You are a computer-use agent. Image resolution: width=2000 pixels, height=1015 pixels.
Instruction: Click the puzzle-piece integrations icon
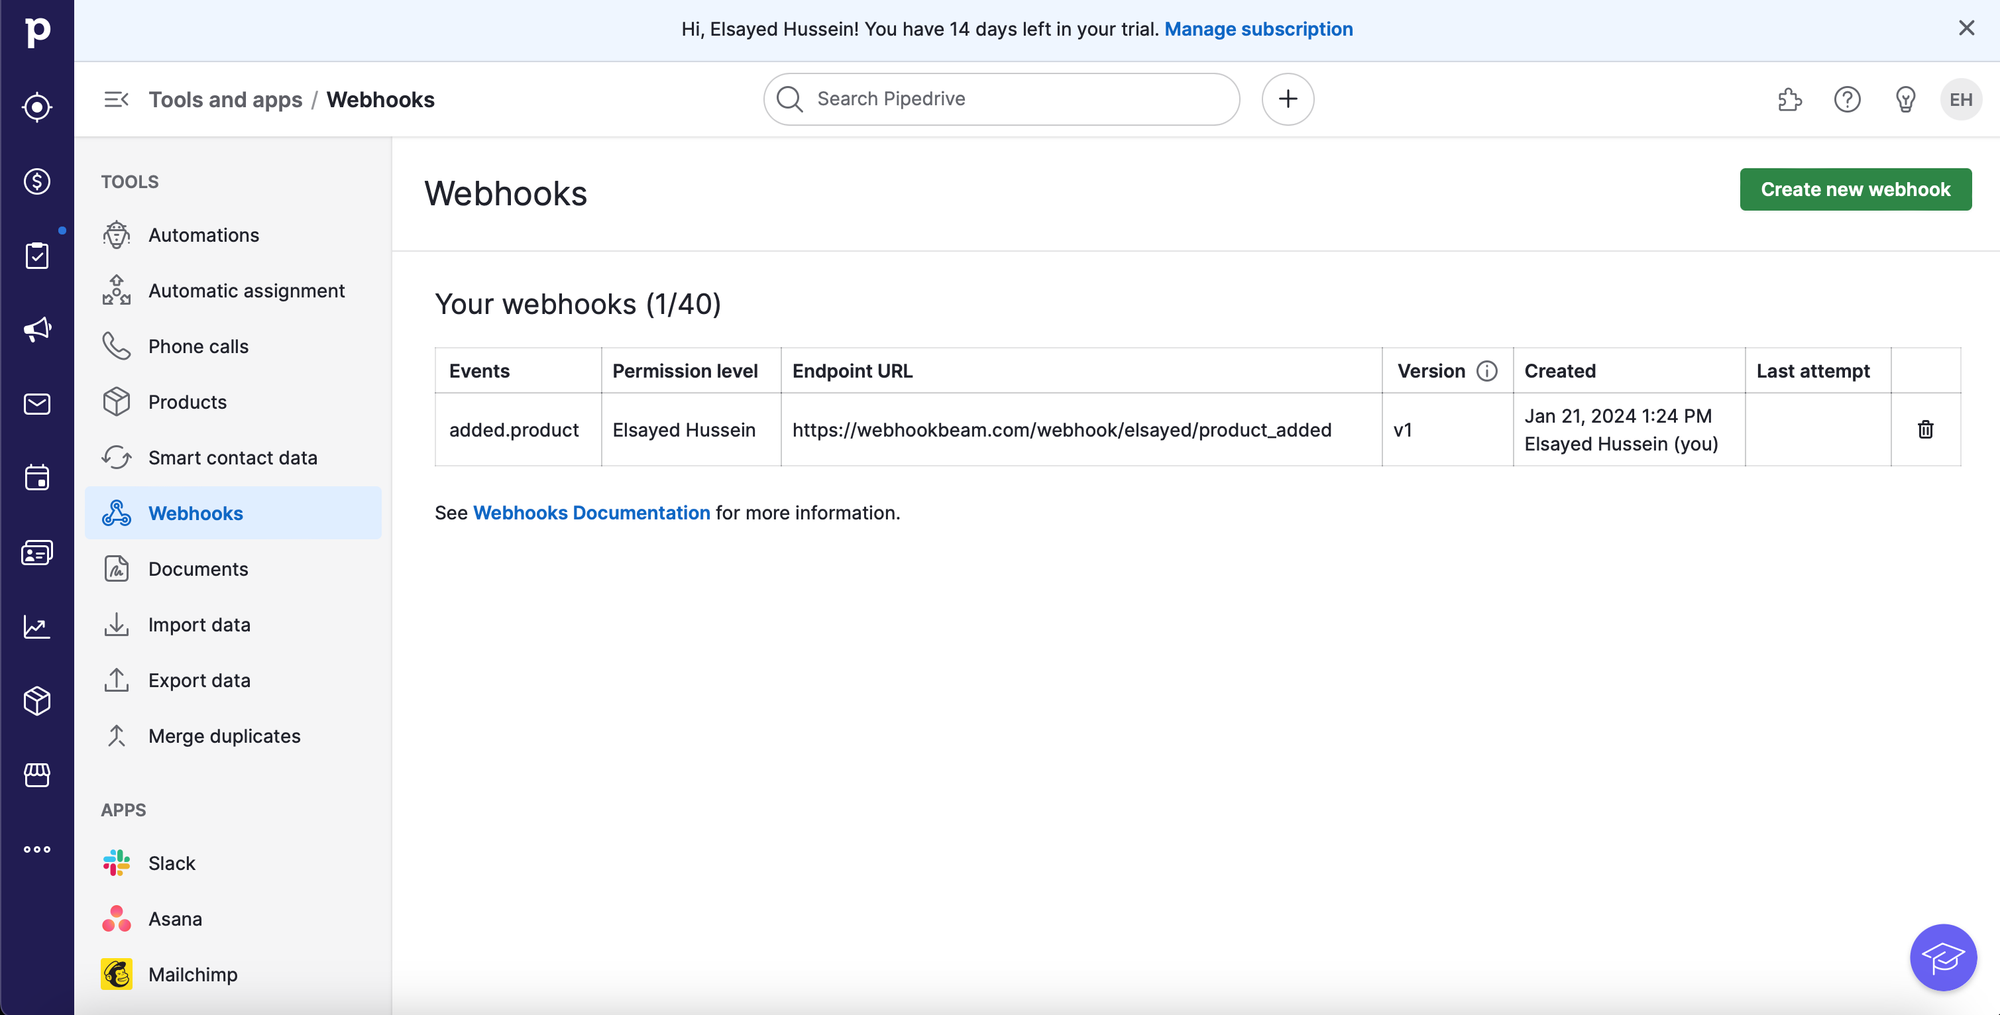[1789, 99]
